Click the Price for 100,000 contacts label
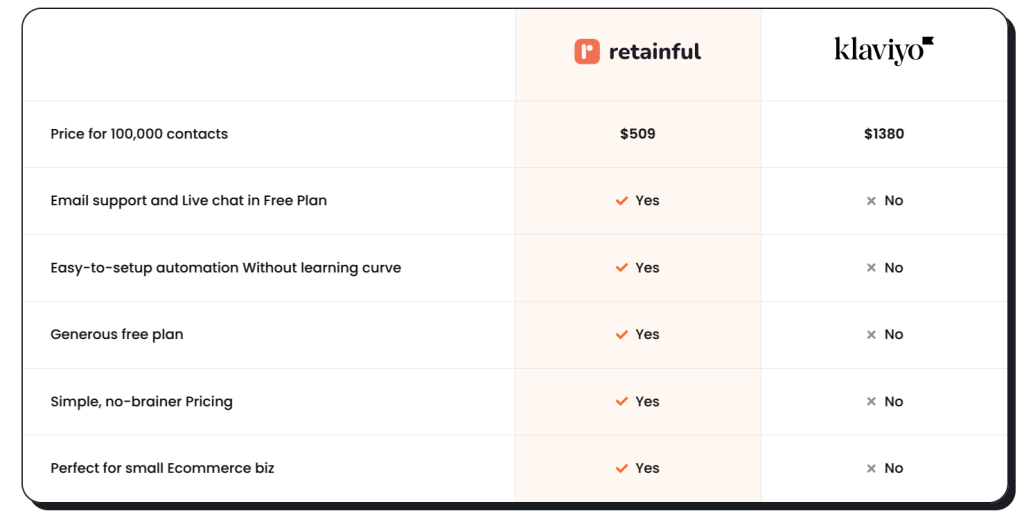1024x520 pixels. click(139, 134)
